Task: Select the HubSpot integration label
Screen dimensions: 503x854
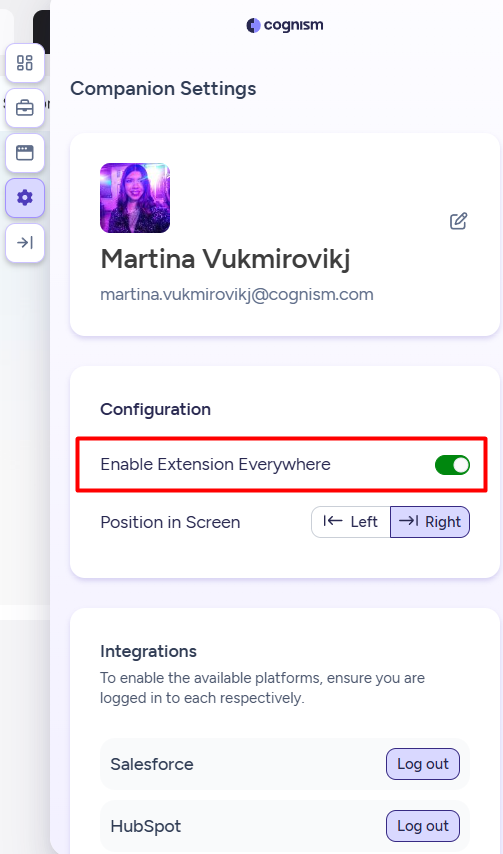Action: 146,826
